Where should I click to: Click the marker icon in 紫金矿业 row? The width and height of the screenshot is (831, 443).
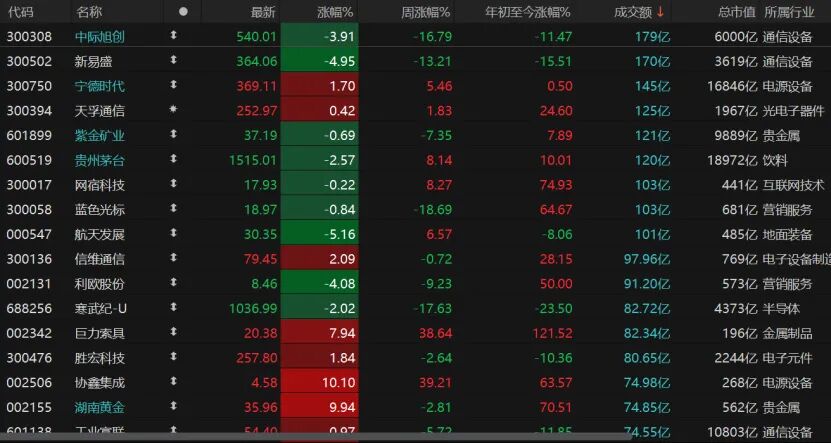173,135
